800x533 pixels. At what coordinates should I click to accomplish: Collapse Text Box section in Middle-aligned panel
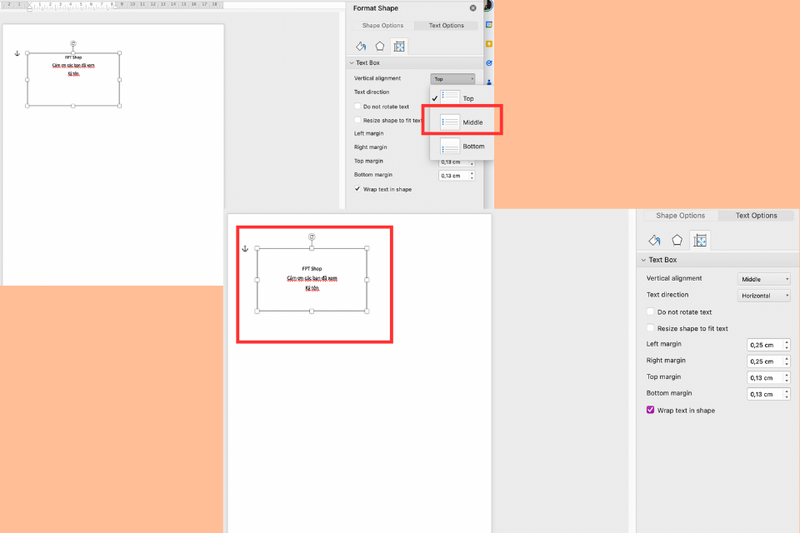coord(643,260)
